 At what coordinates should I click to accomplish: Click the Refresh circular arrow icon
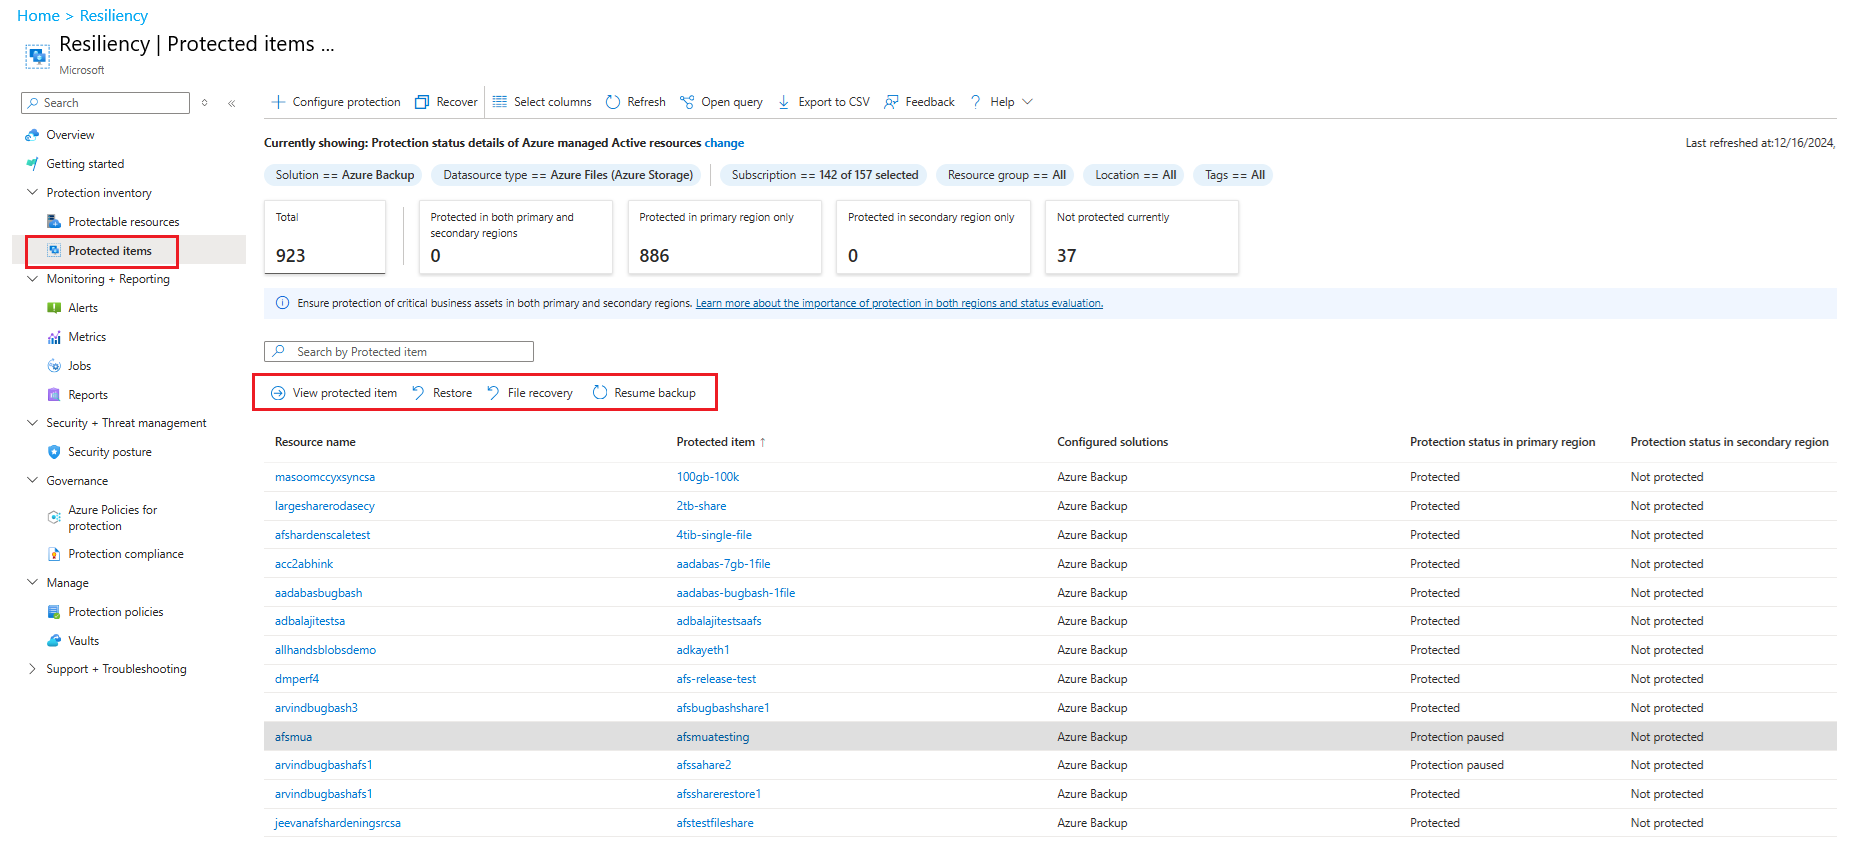[x=613, y=102]
